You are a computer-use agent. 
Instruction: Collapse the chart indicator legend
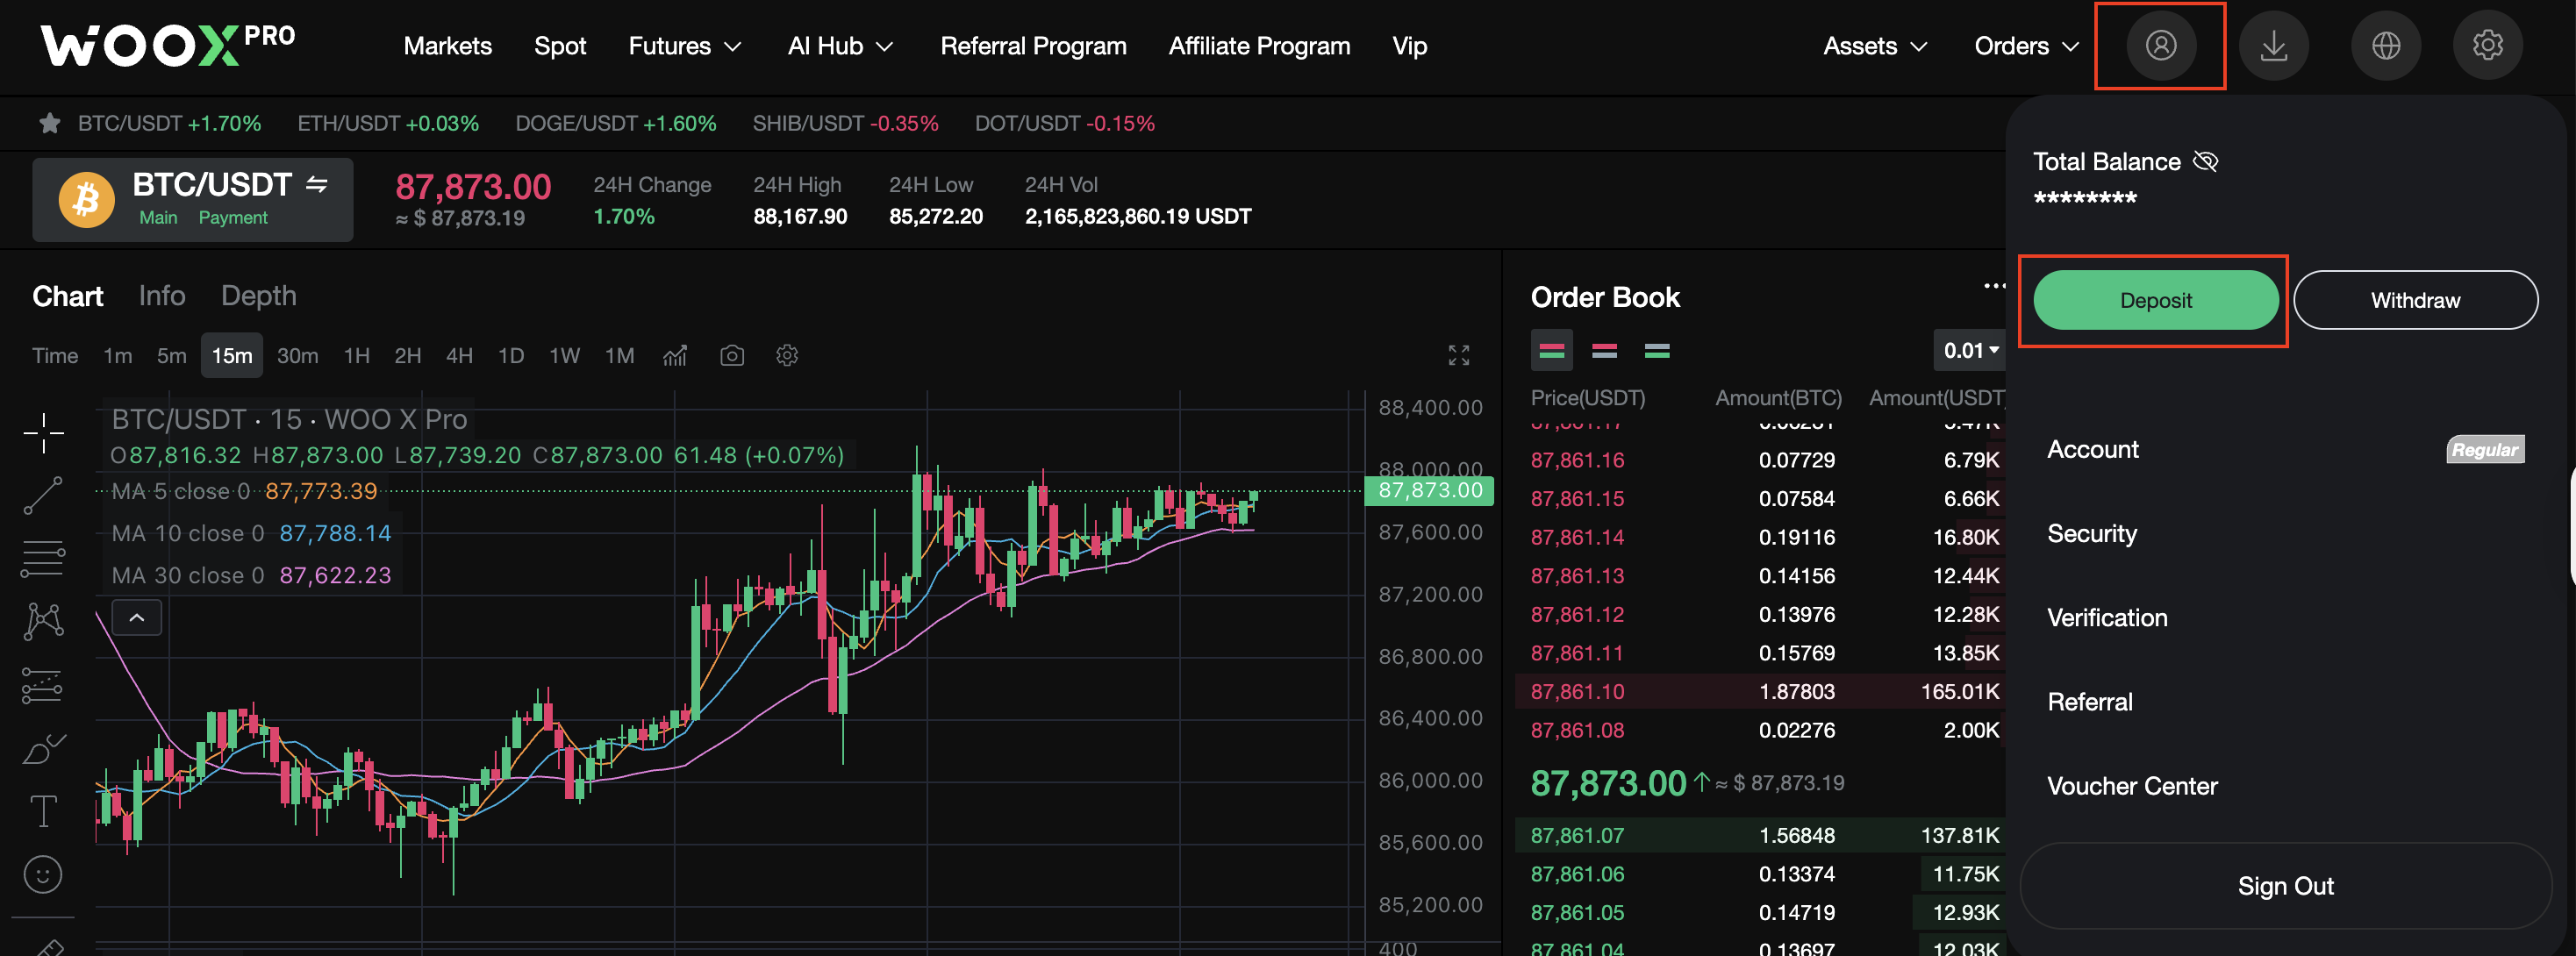[x=137, y=618]
